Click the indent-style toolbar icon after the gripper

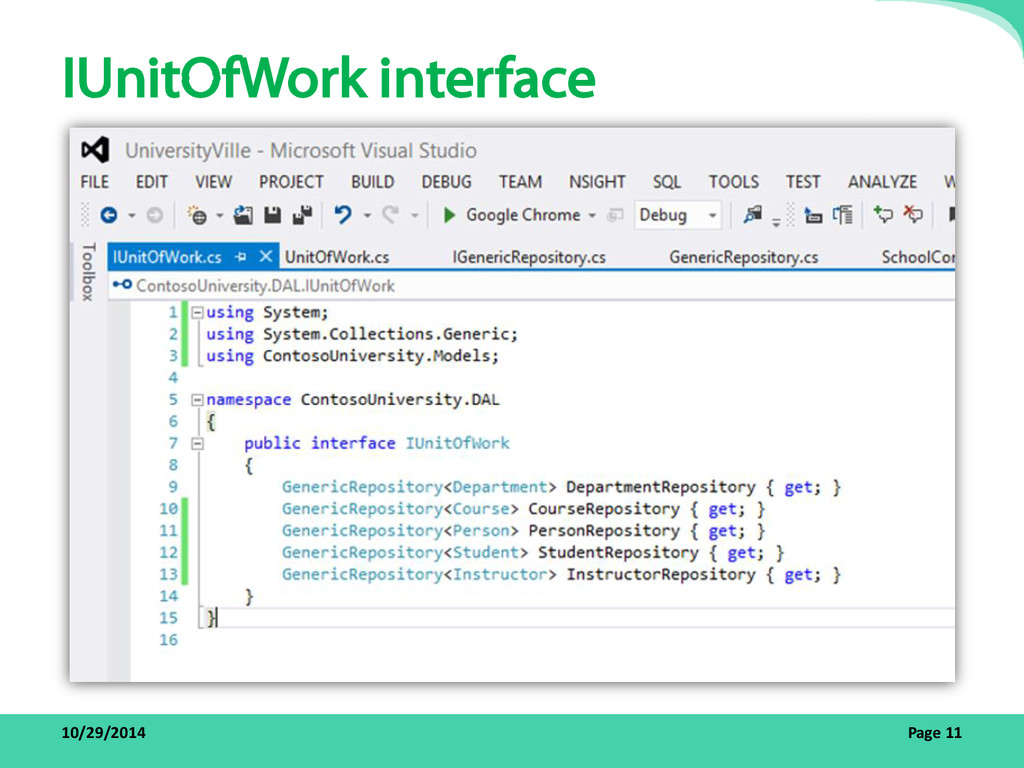tap(812, 215)
